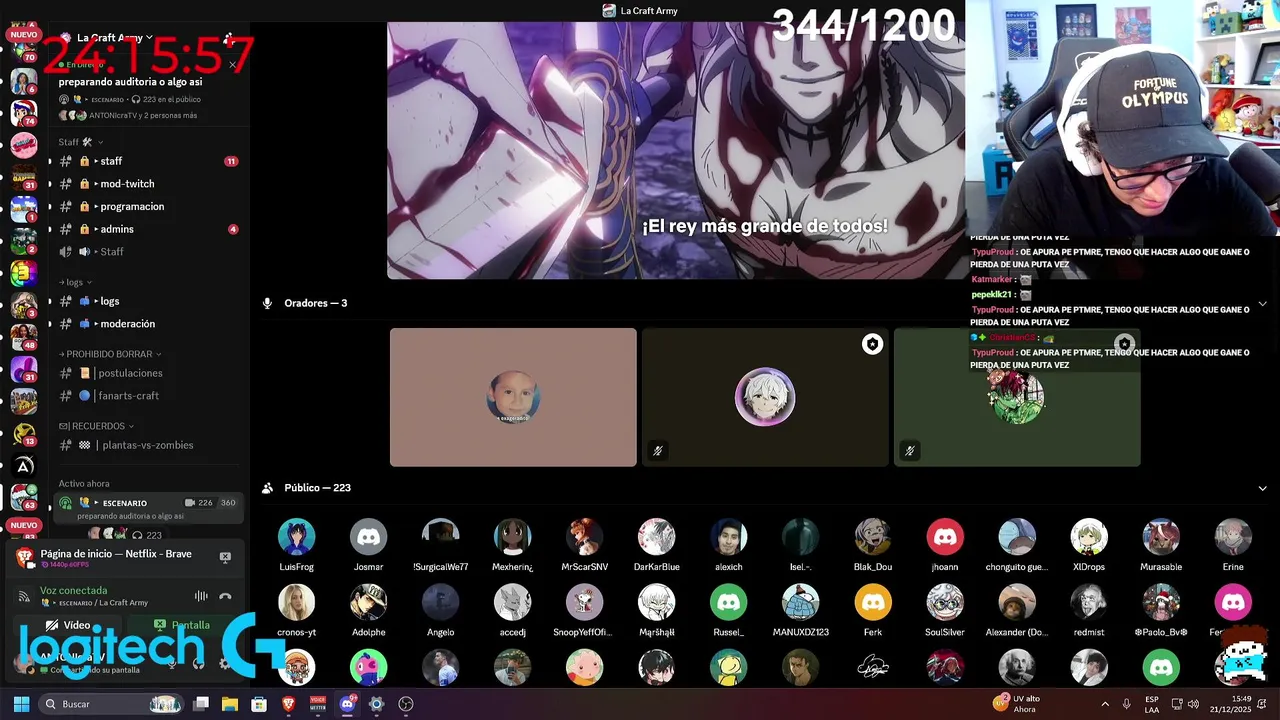Open the server with the white A logo
Screen dimensions: 1280x720
pos(24,465)
